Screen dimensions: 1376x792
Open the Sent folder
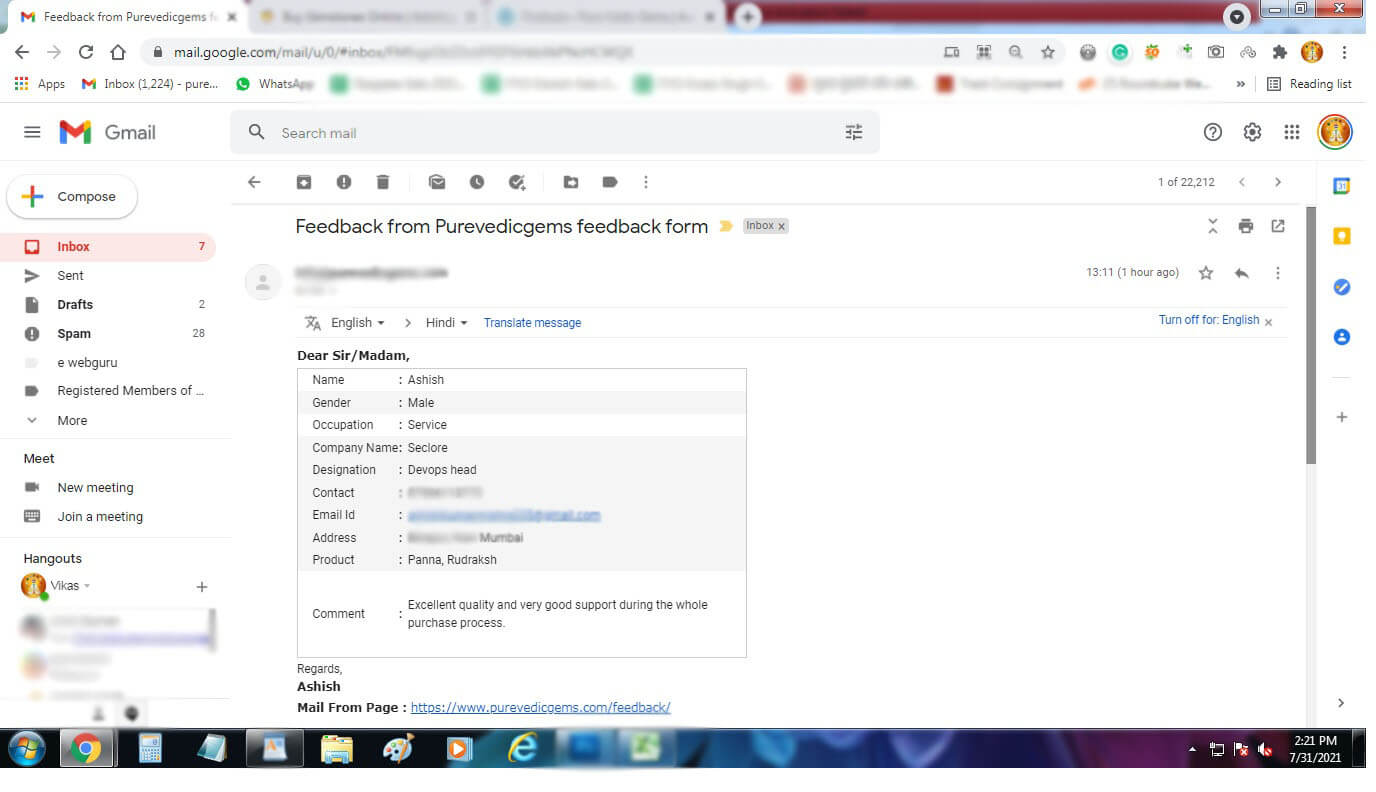tap(70, 275)
